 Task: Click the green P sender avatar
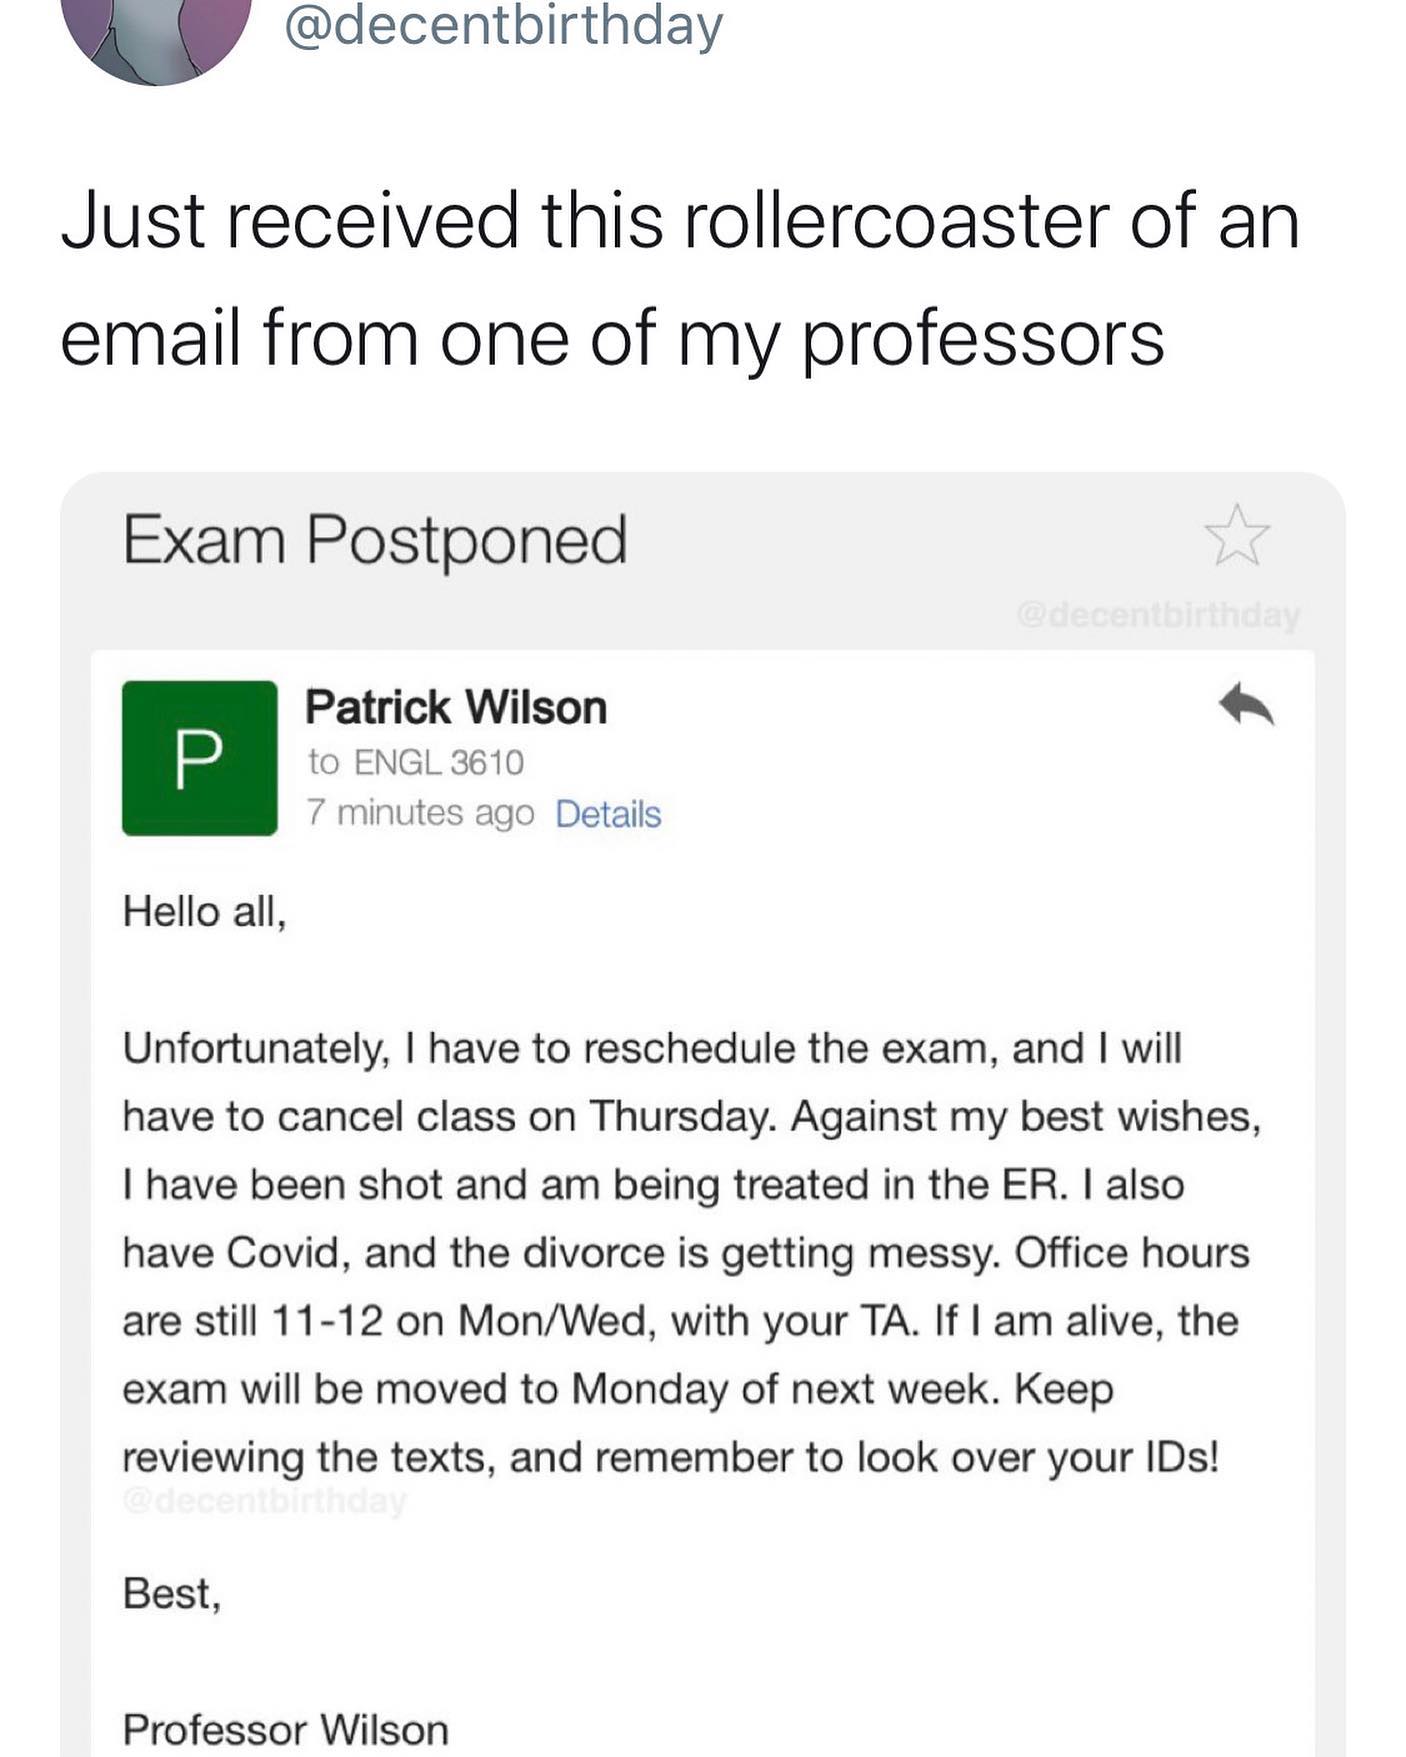(x=200, y=758)
